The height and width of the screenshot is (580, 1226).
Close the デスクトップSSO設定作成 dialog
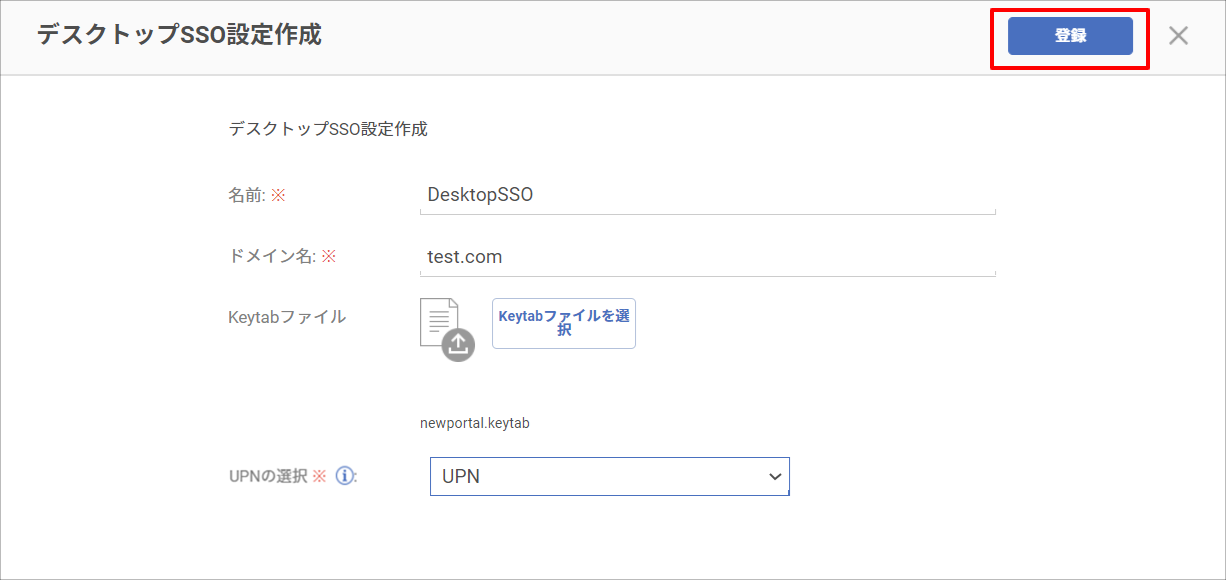[1179, 36]
